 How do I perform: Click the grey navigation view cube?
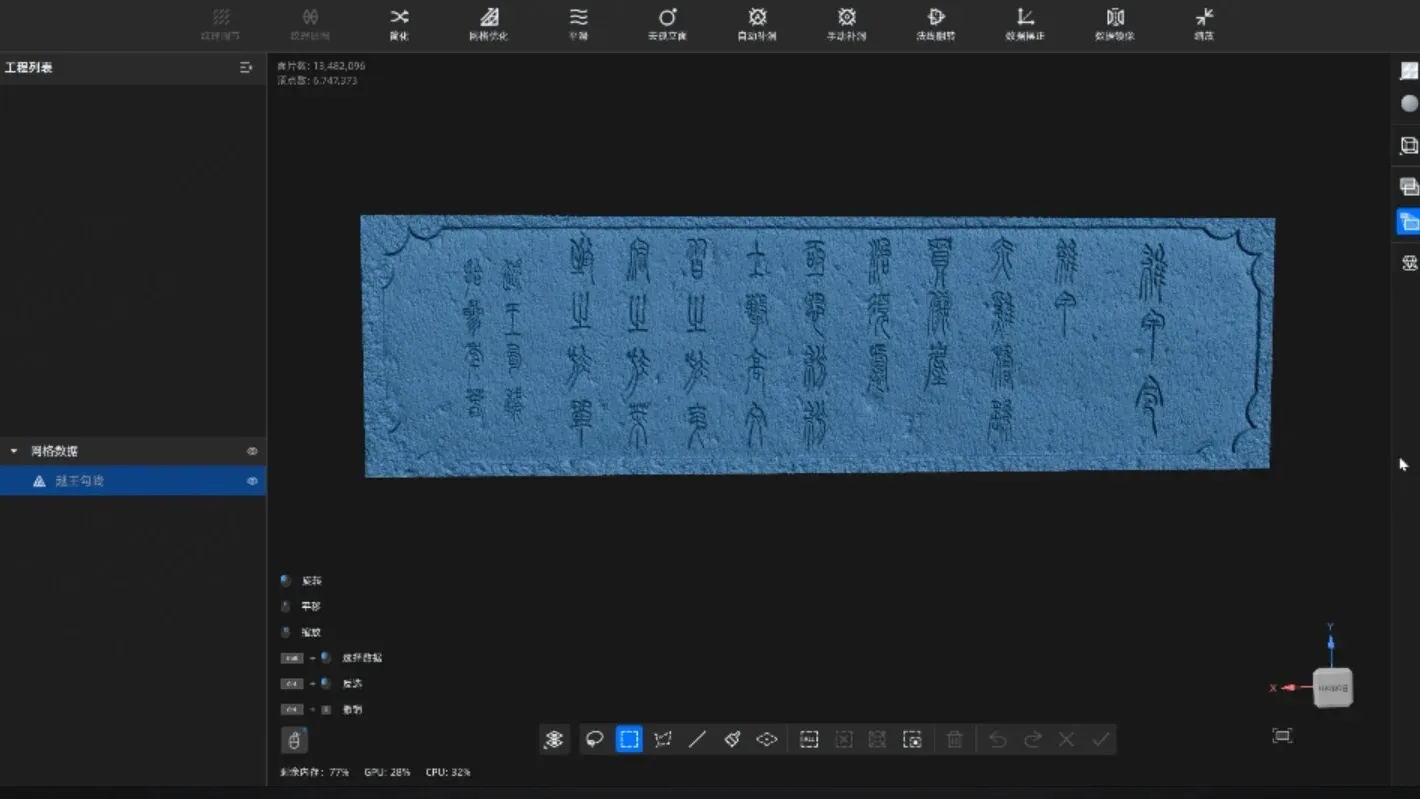[1332, 688]
